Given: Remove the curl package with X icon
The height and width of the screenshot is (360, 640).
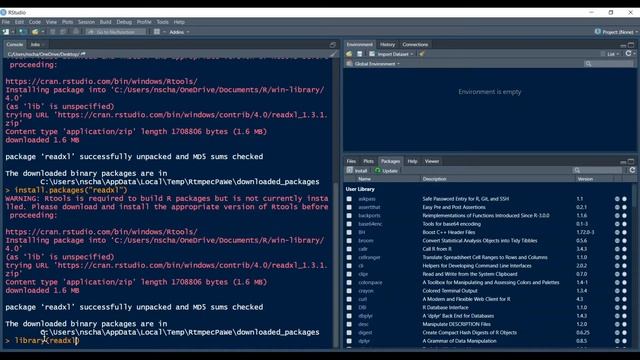Looking at the screenshot, I should click(624, 299).
